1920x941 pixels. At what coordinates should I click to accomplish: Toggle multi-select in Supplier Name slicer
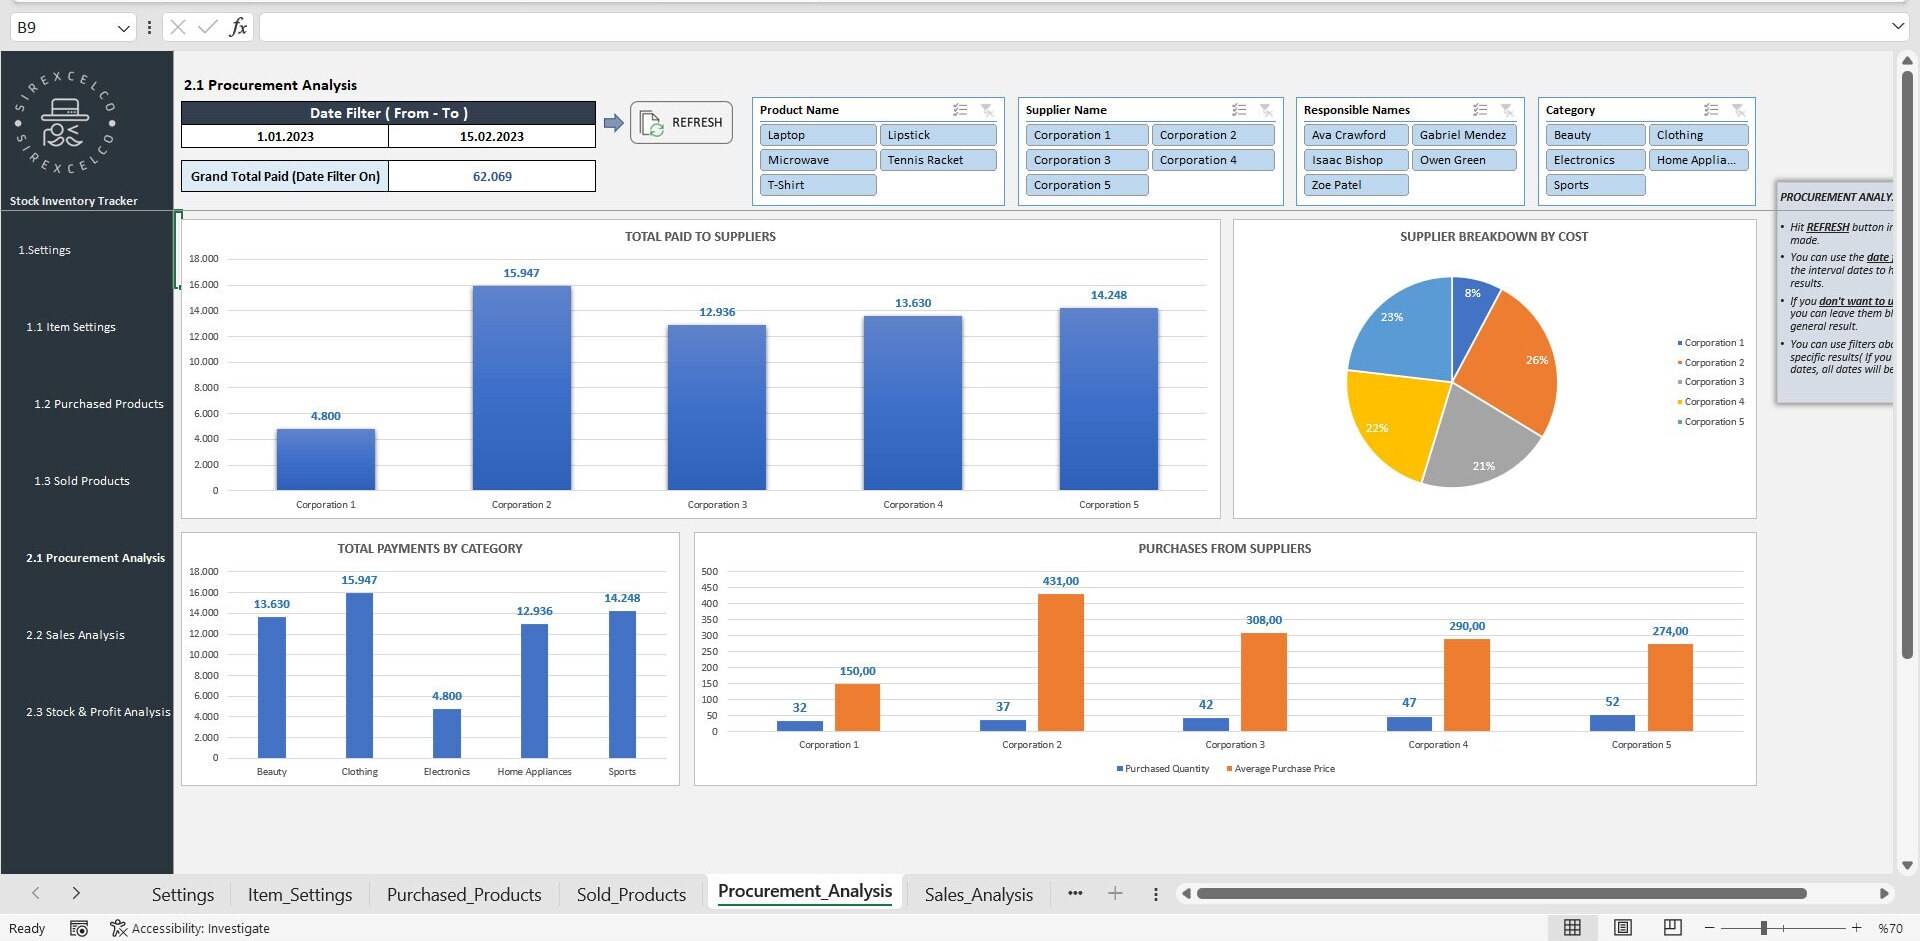[x=1239, y=110]
